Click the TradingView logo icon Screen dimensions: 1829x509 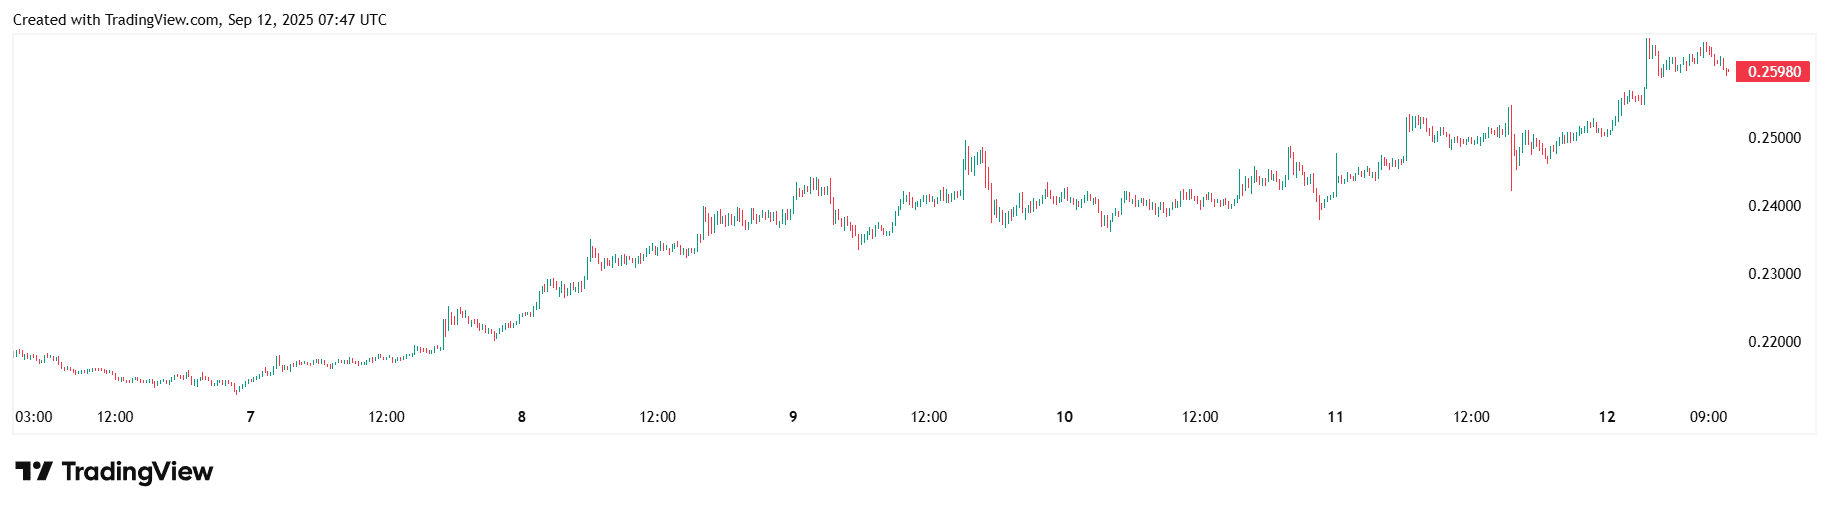click(x=33, y=471)
